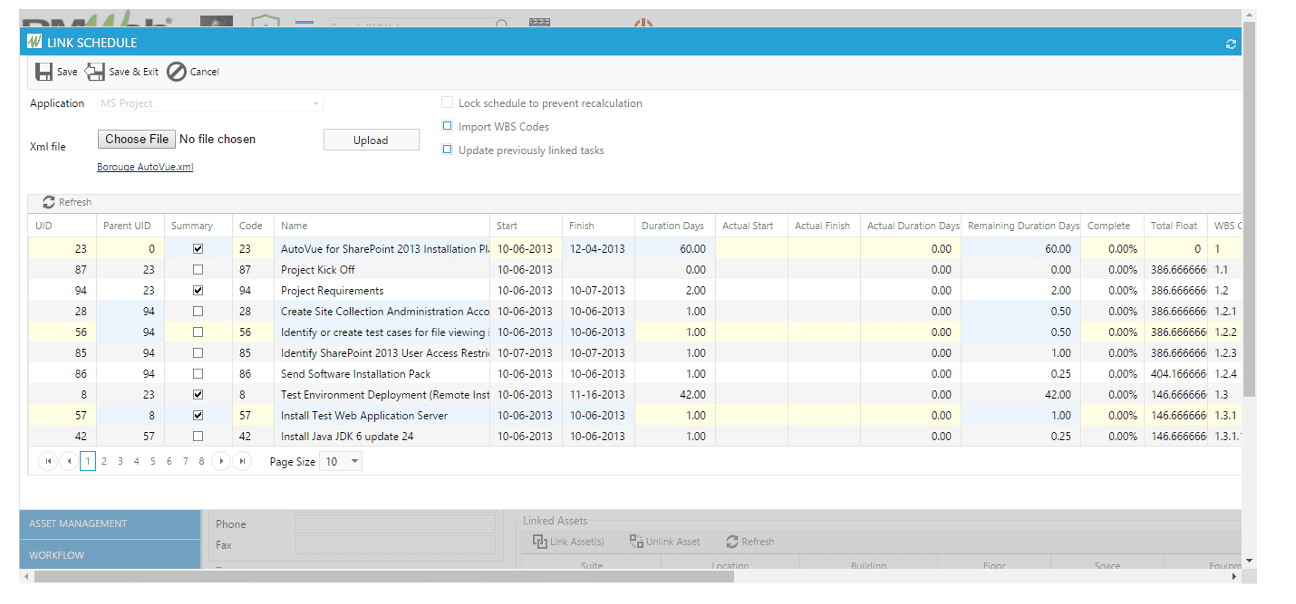Screen dimensions: 1296x604
Task: Select the Project Kick Off name cell
Action: 382,270
